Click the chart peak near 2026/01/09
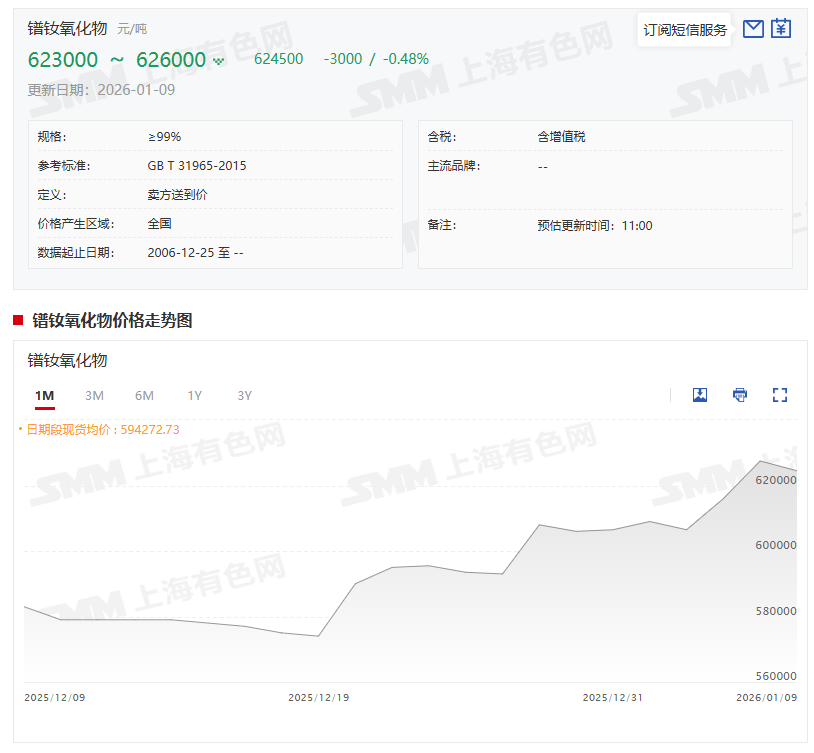Image resolution: width=814 pixels, height=753 pixels. (x=761, y=461)
